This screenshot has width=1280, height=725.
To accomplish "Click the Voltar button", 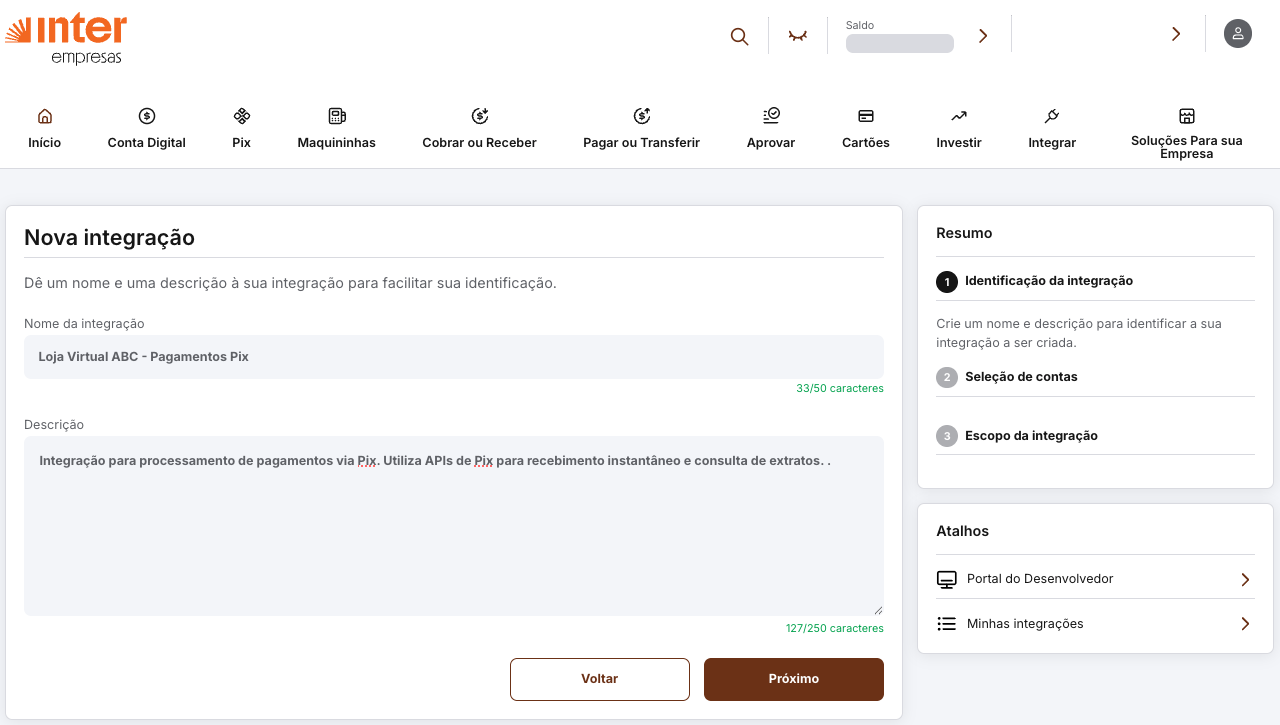I will click(600, 679).
